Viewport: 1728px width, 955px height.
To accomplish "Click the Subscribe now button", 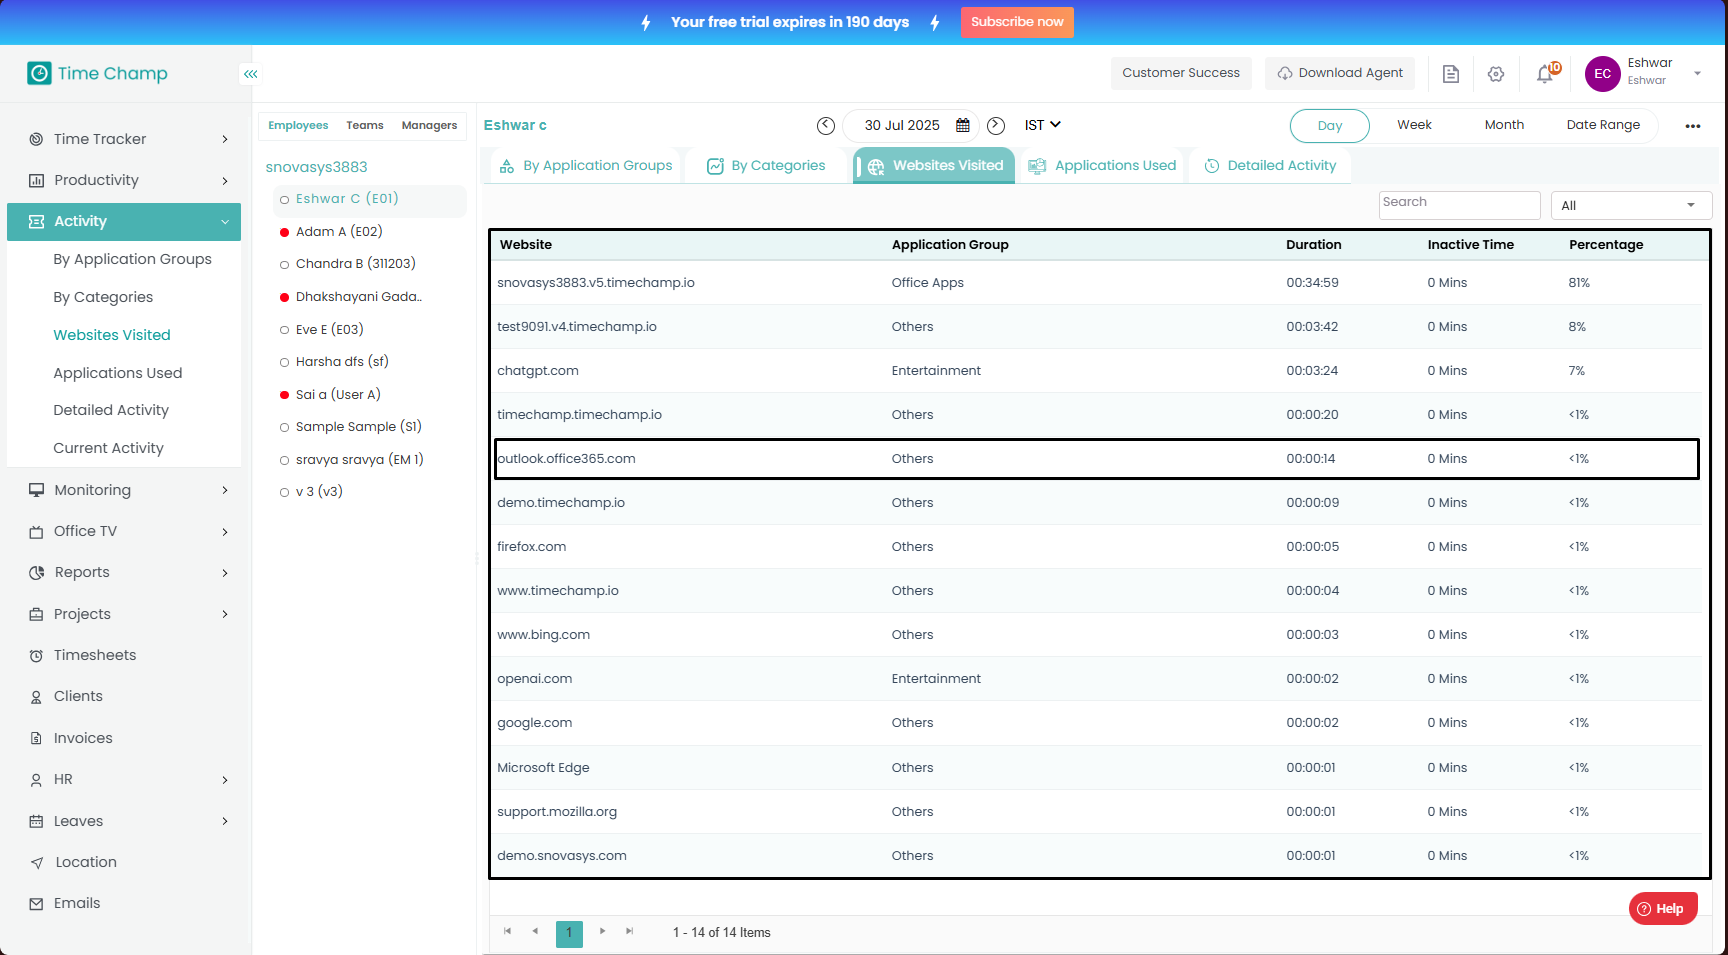I will 1017,22.
